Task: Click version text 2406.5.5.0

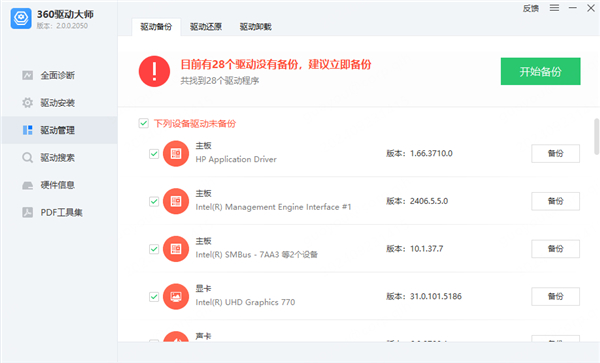Action: click(429, 201)
